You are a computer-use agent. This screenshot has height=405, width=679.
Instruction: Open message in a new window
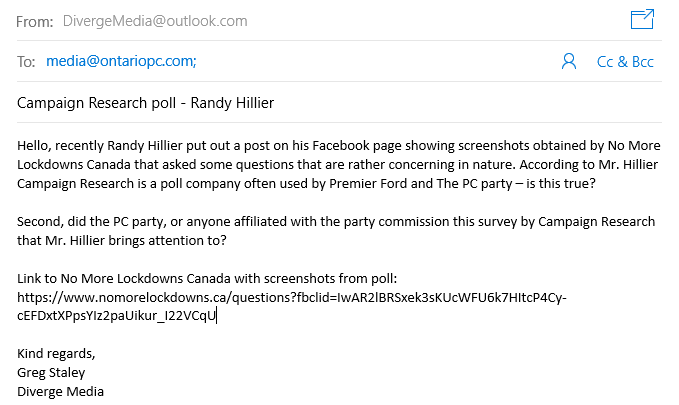coord(642,19)
